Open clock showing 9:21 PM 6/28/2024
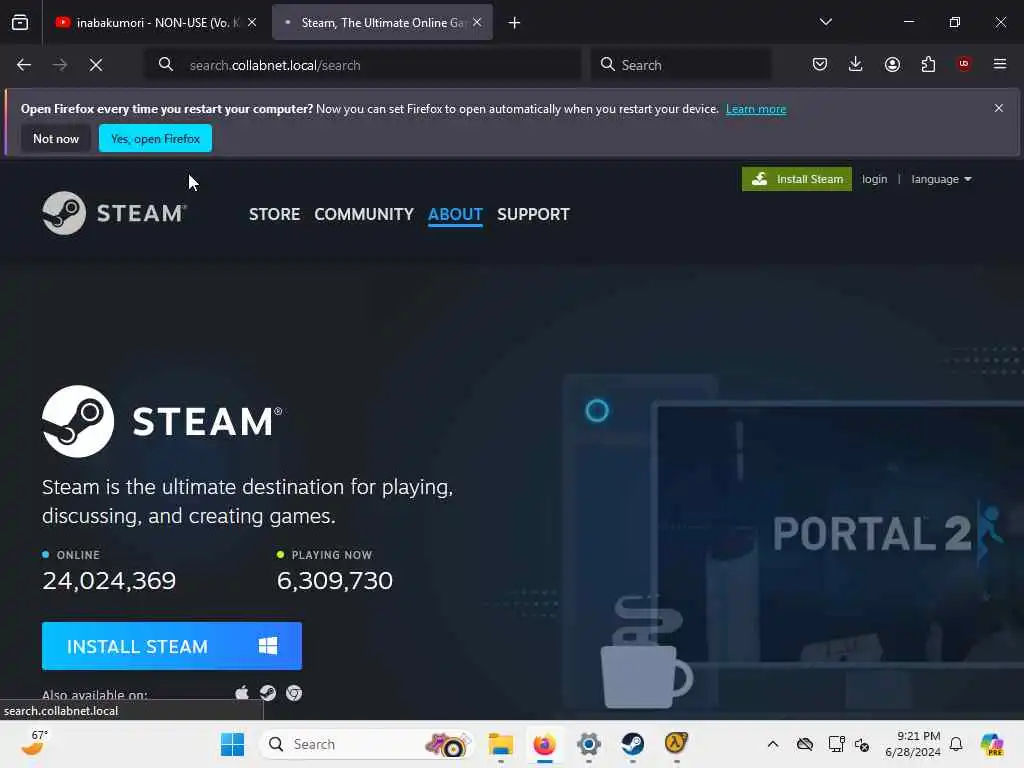 point(913,744)
